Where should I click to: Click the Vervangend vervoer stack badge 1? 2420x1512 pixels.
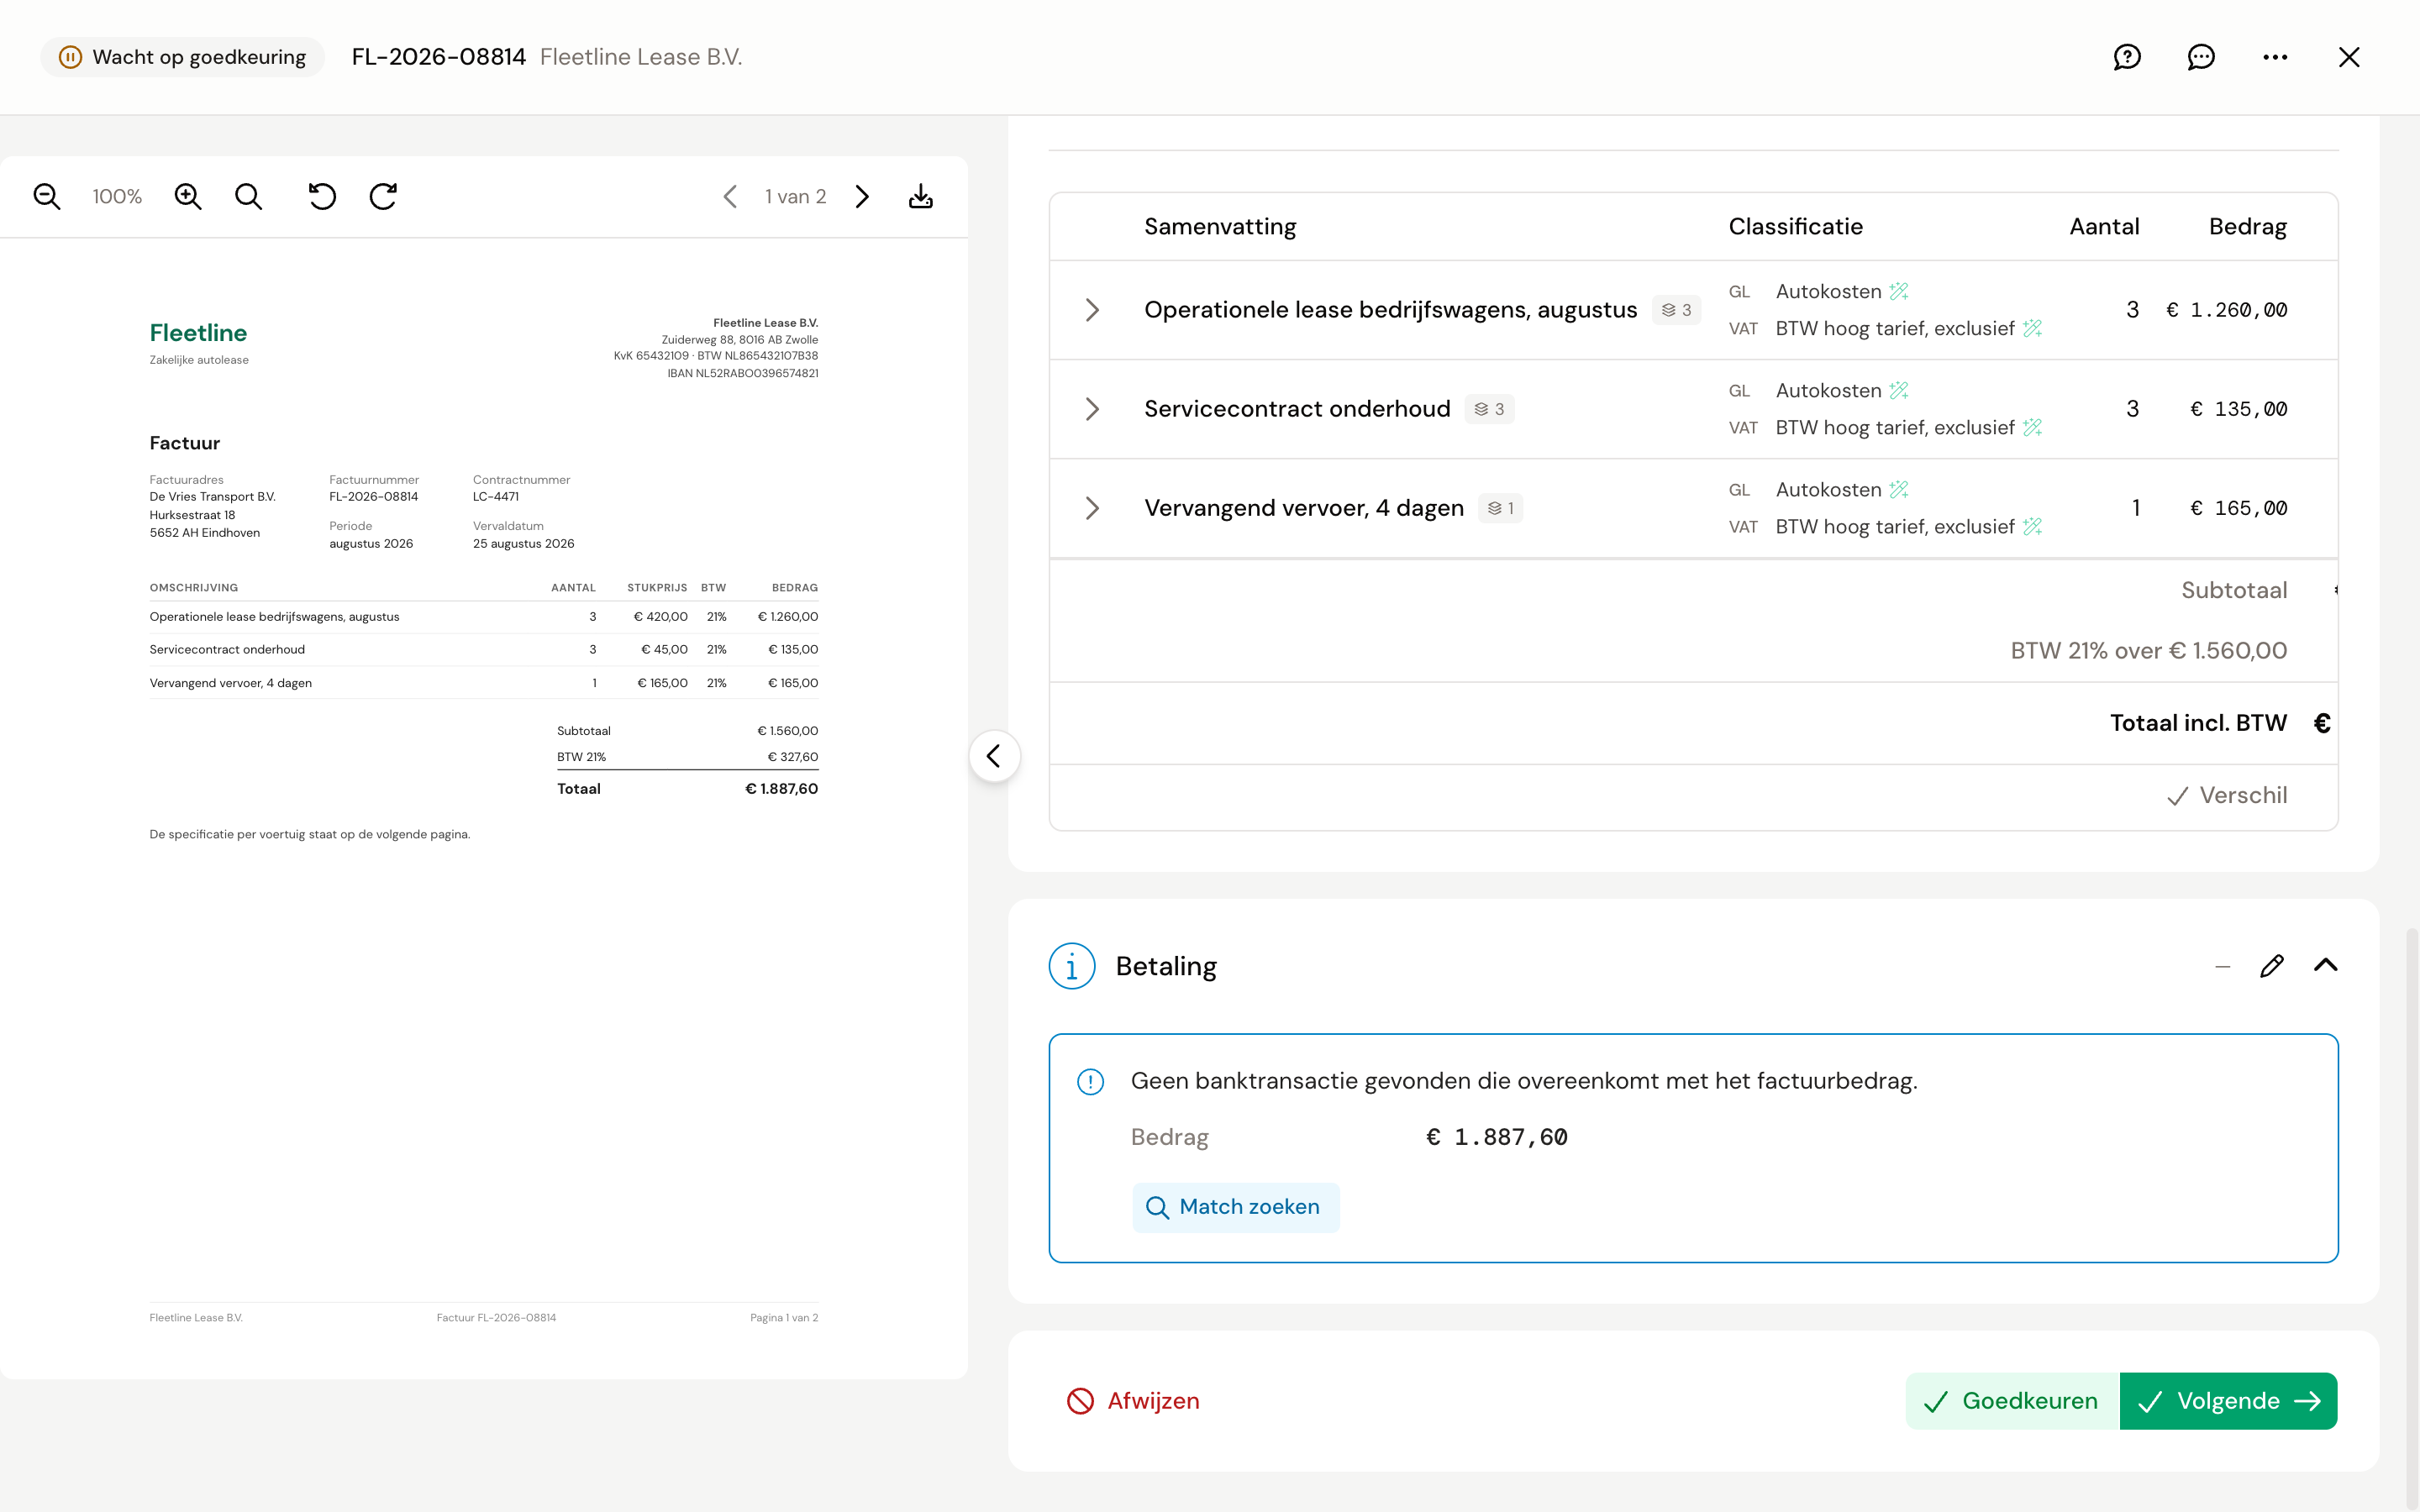coord(1500,508)
